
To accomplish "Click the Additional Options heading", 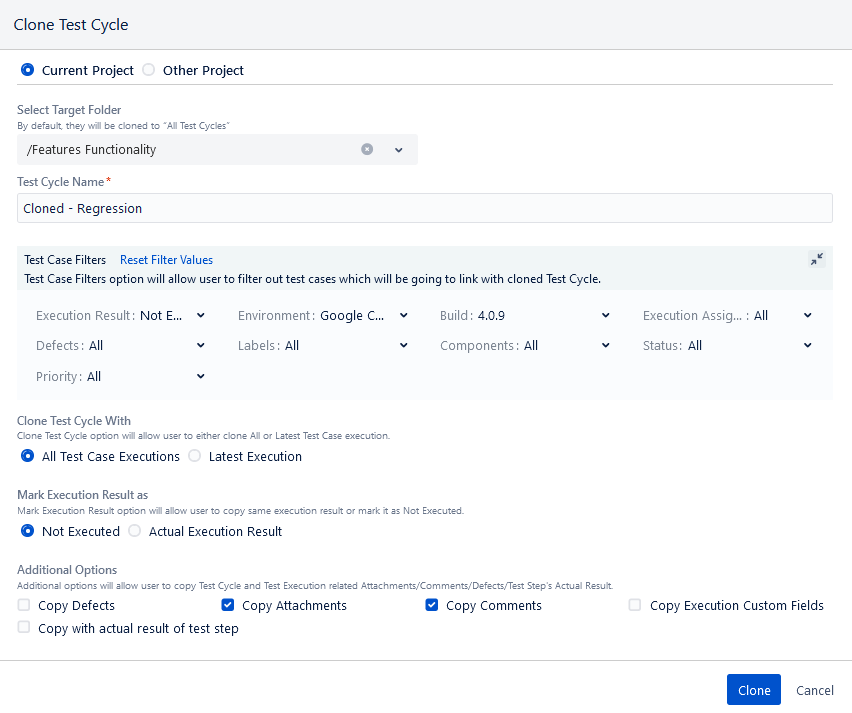I will (67, 570).
